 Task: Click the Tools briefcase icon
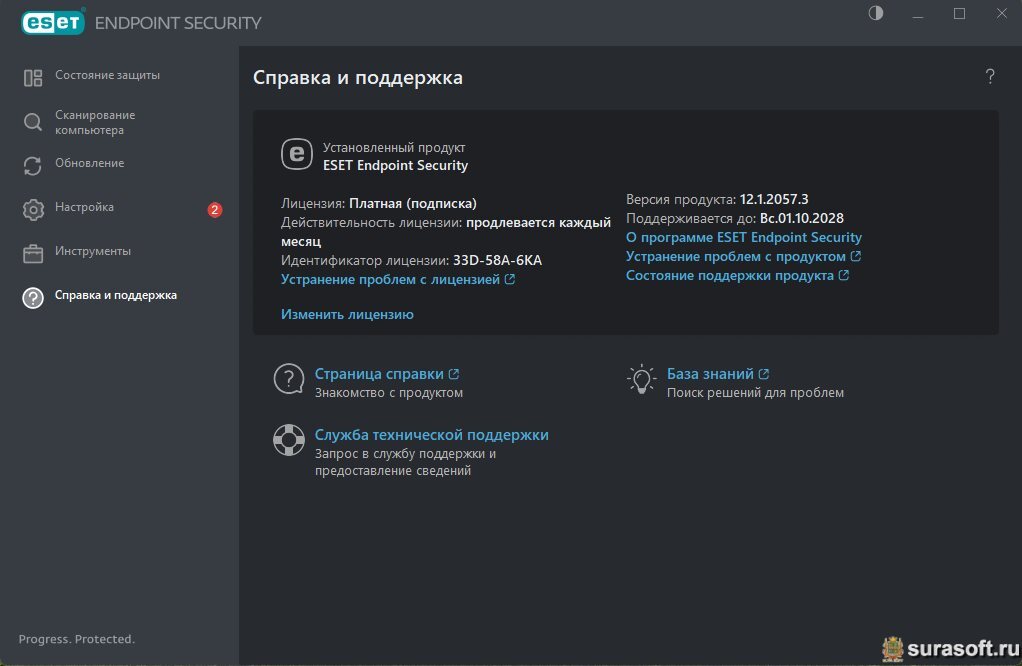(x=33, y=253)
